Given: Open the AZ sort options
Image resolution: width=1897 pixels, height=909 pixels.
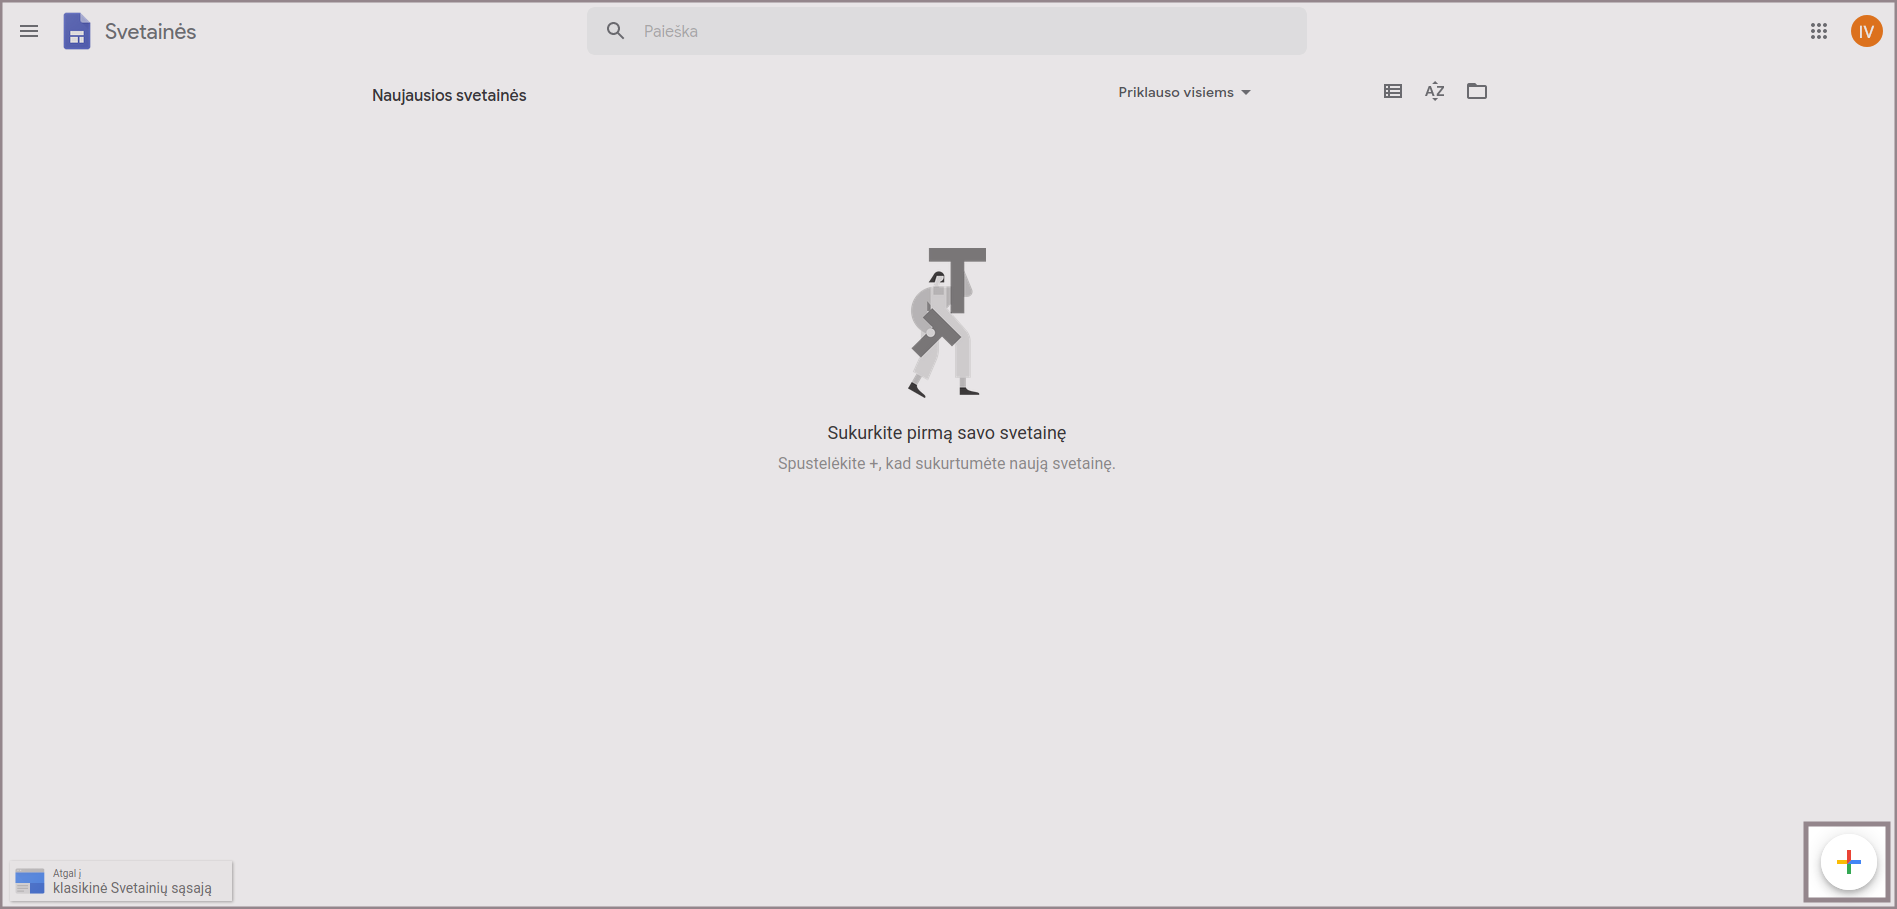Looking at the screenshot, I should click(x=1434, y=91).
